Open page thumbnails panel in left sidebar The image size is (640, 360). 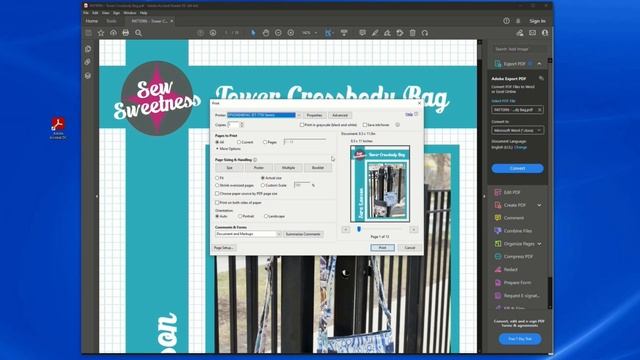[88, 49]
